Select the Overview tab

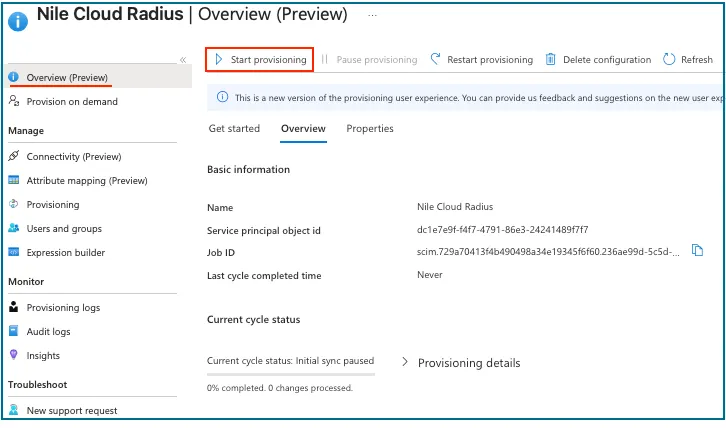(303, 128)
